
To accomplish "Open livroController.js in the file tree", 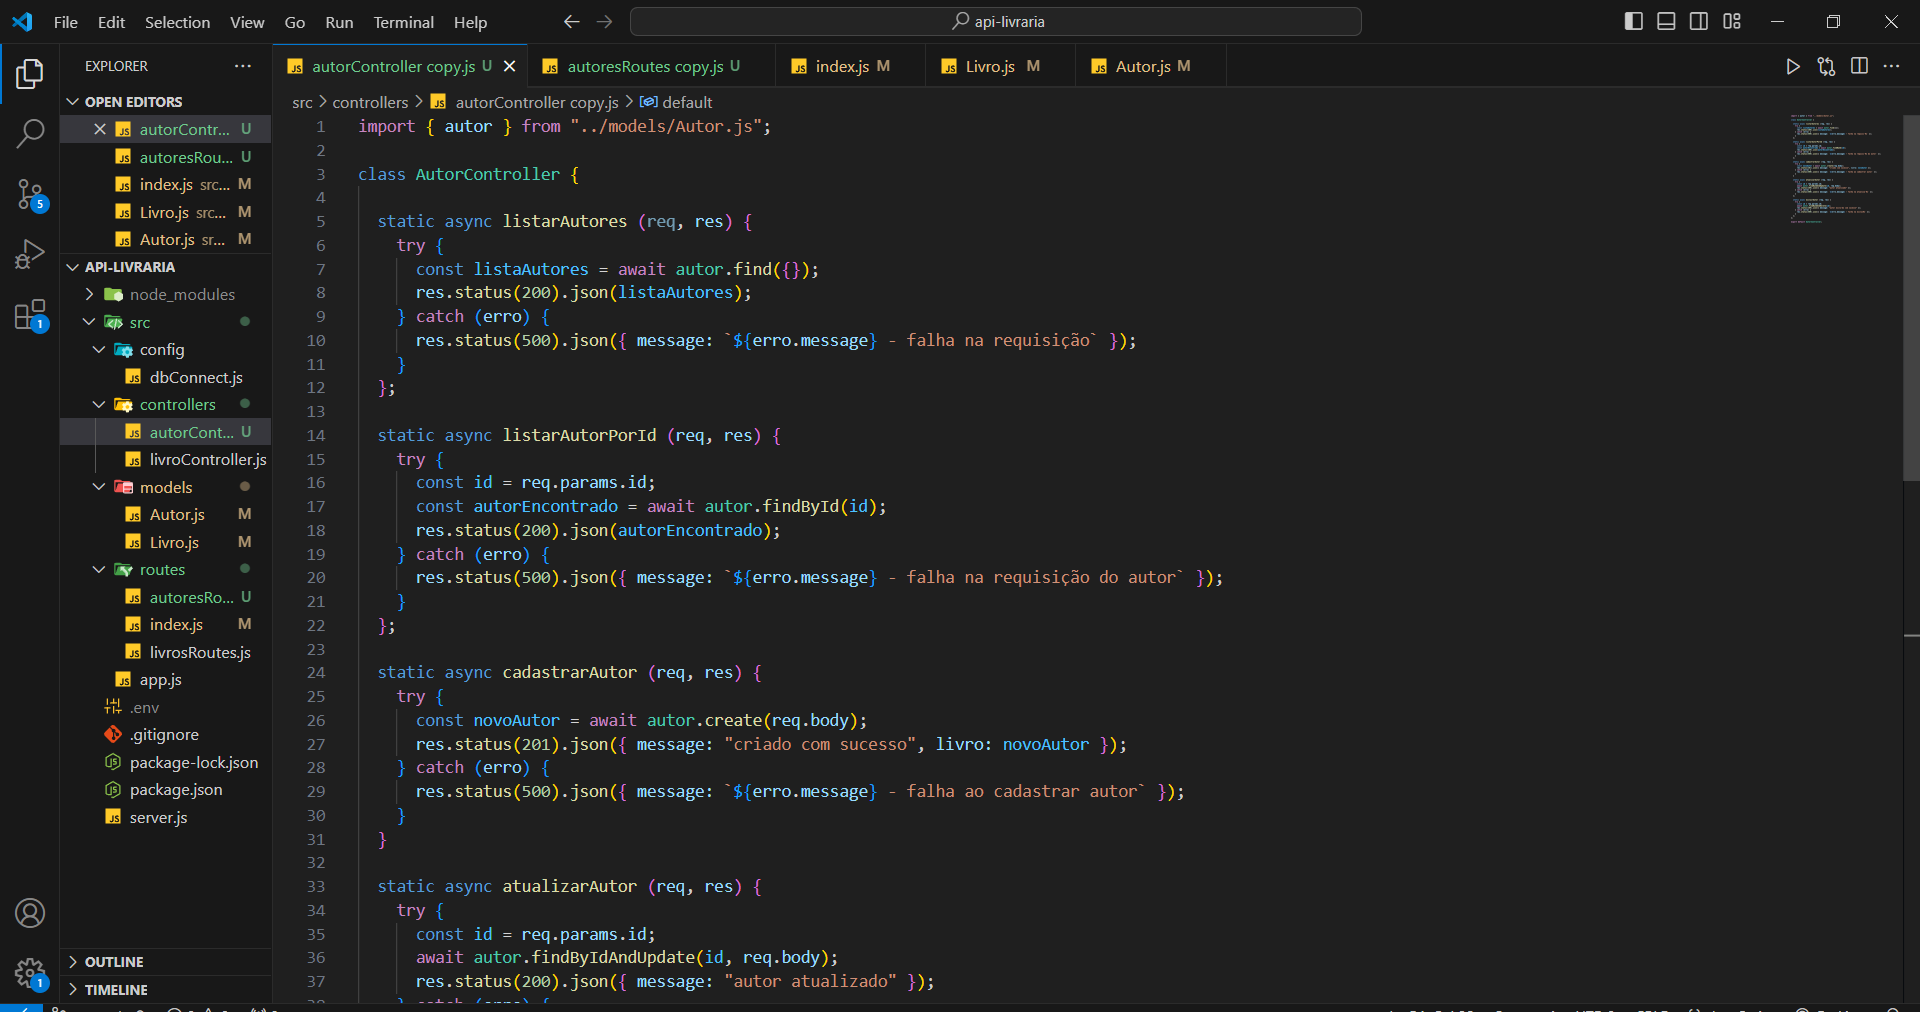I will click(x=165, y=459).
